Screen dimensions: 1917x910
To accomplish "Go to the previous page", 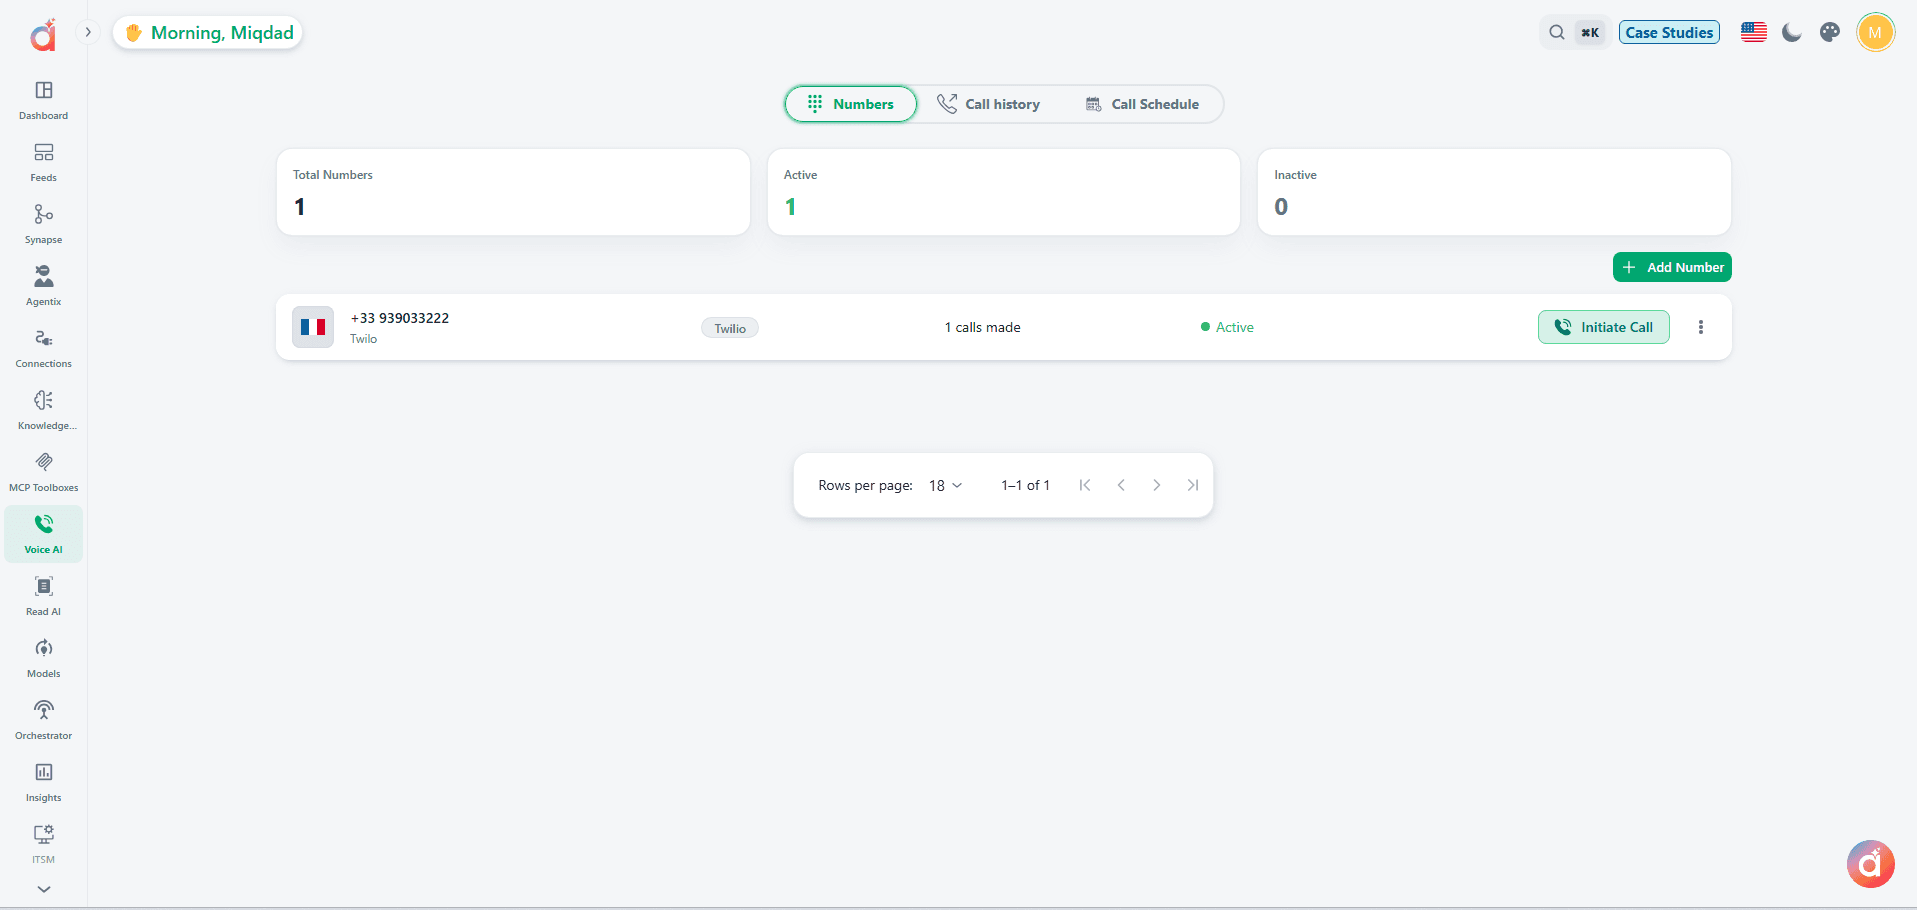I will (x=1121, y=485).
